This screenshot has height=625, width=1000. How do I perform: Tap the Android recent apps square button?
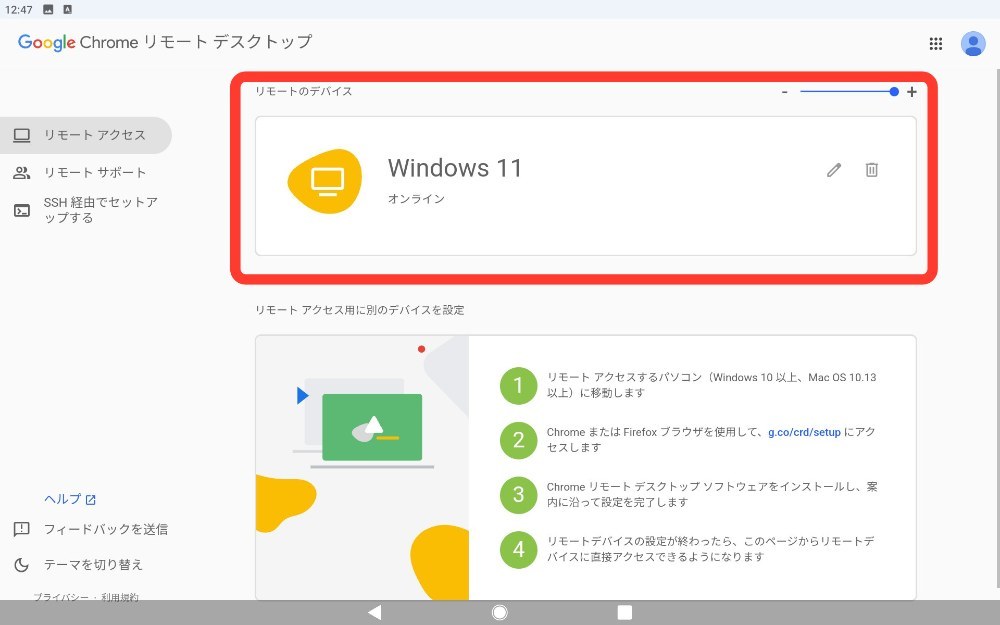click(625, 612)
